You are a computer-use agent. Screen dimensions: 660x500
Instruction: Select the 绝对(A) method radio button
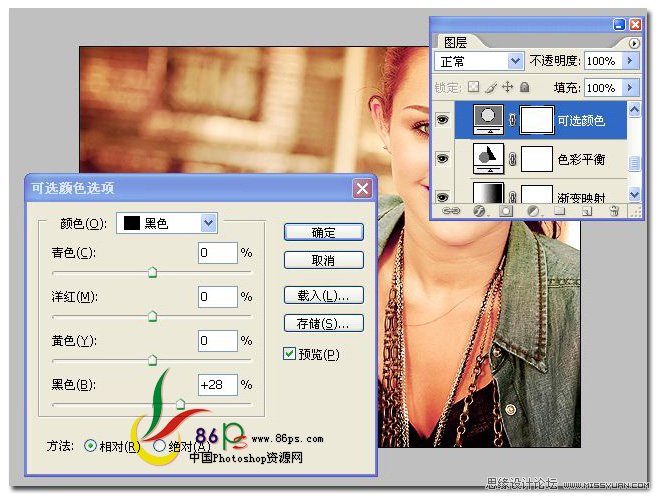[159, 445]
